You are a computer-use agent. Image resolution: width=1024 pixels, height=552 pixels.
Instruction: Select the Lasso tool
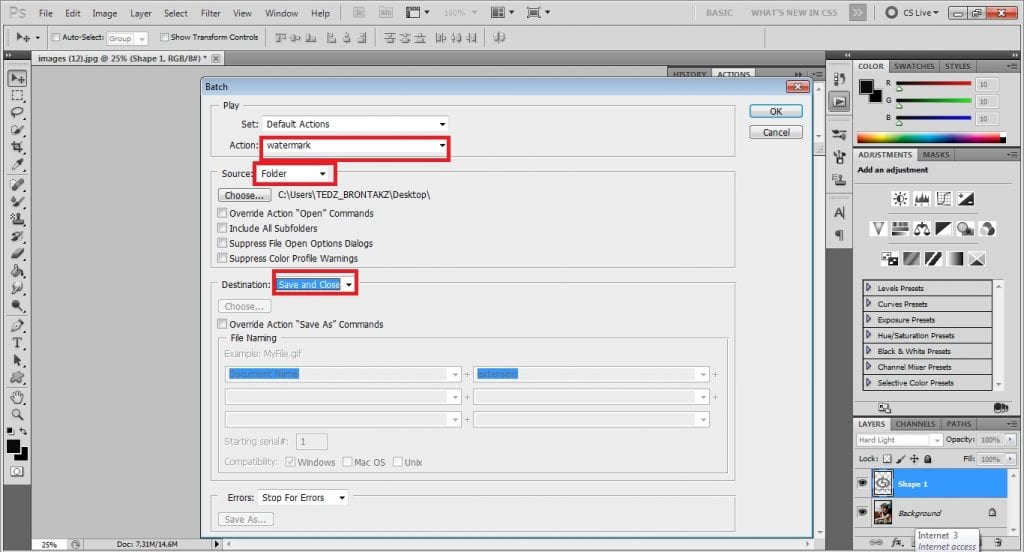click(x=18, y=113)
